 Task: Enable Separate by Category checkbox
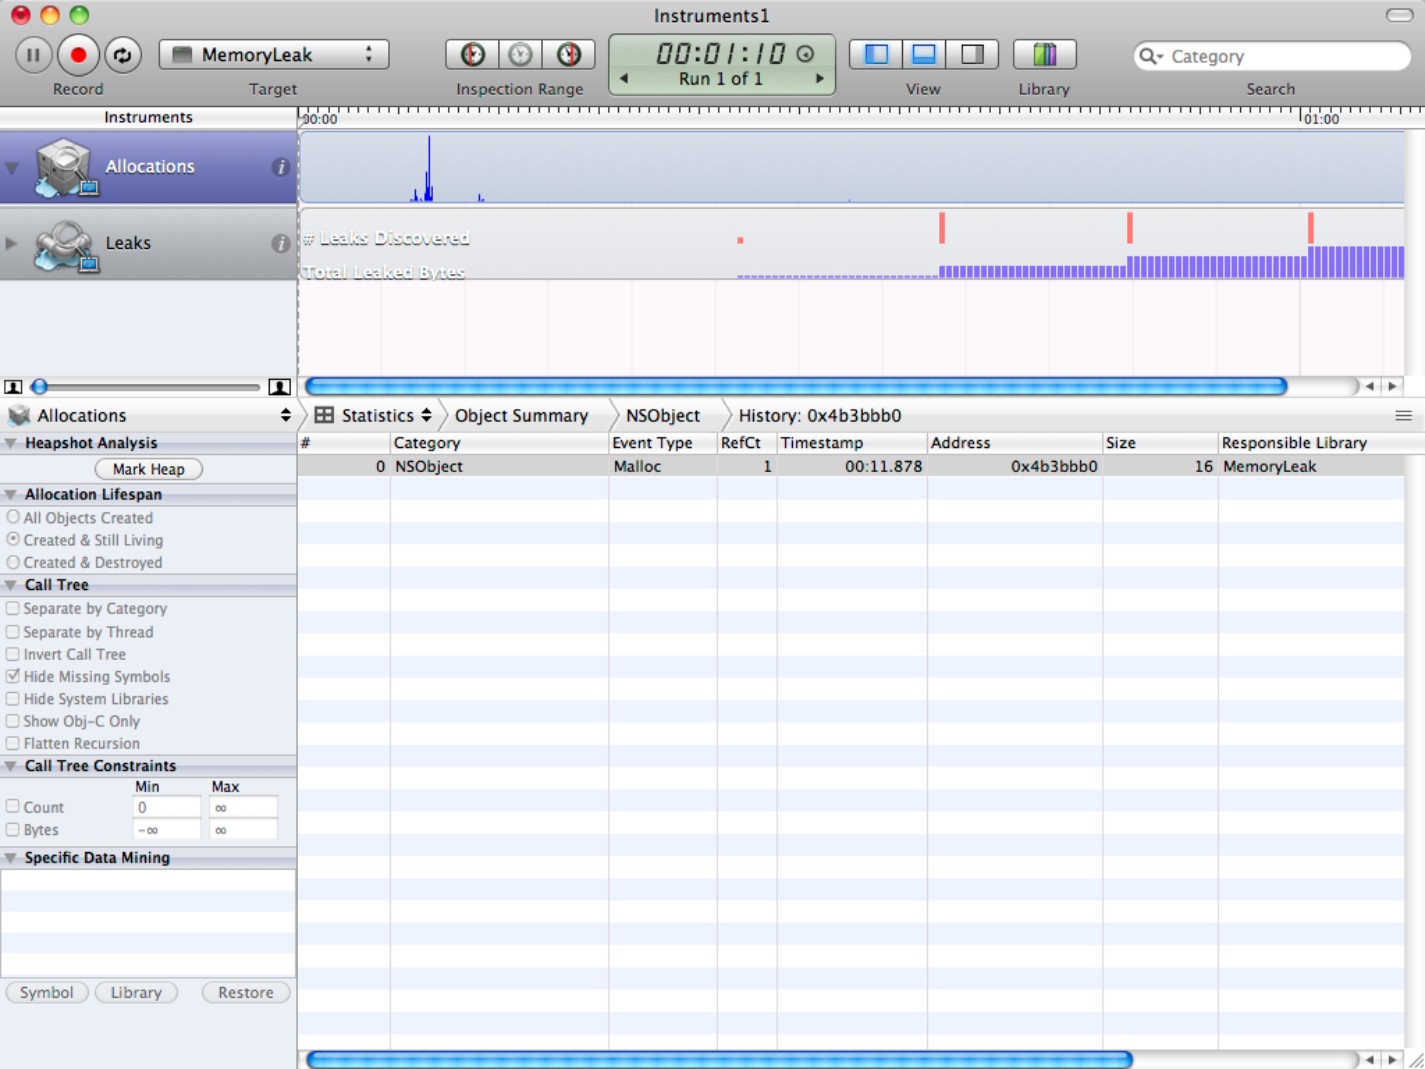point(13,608)
